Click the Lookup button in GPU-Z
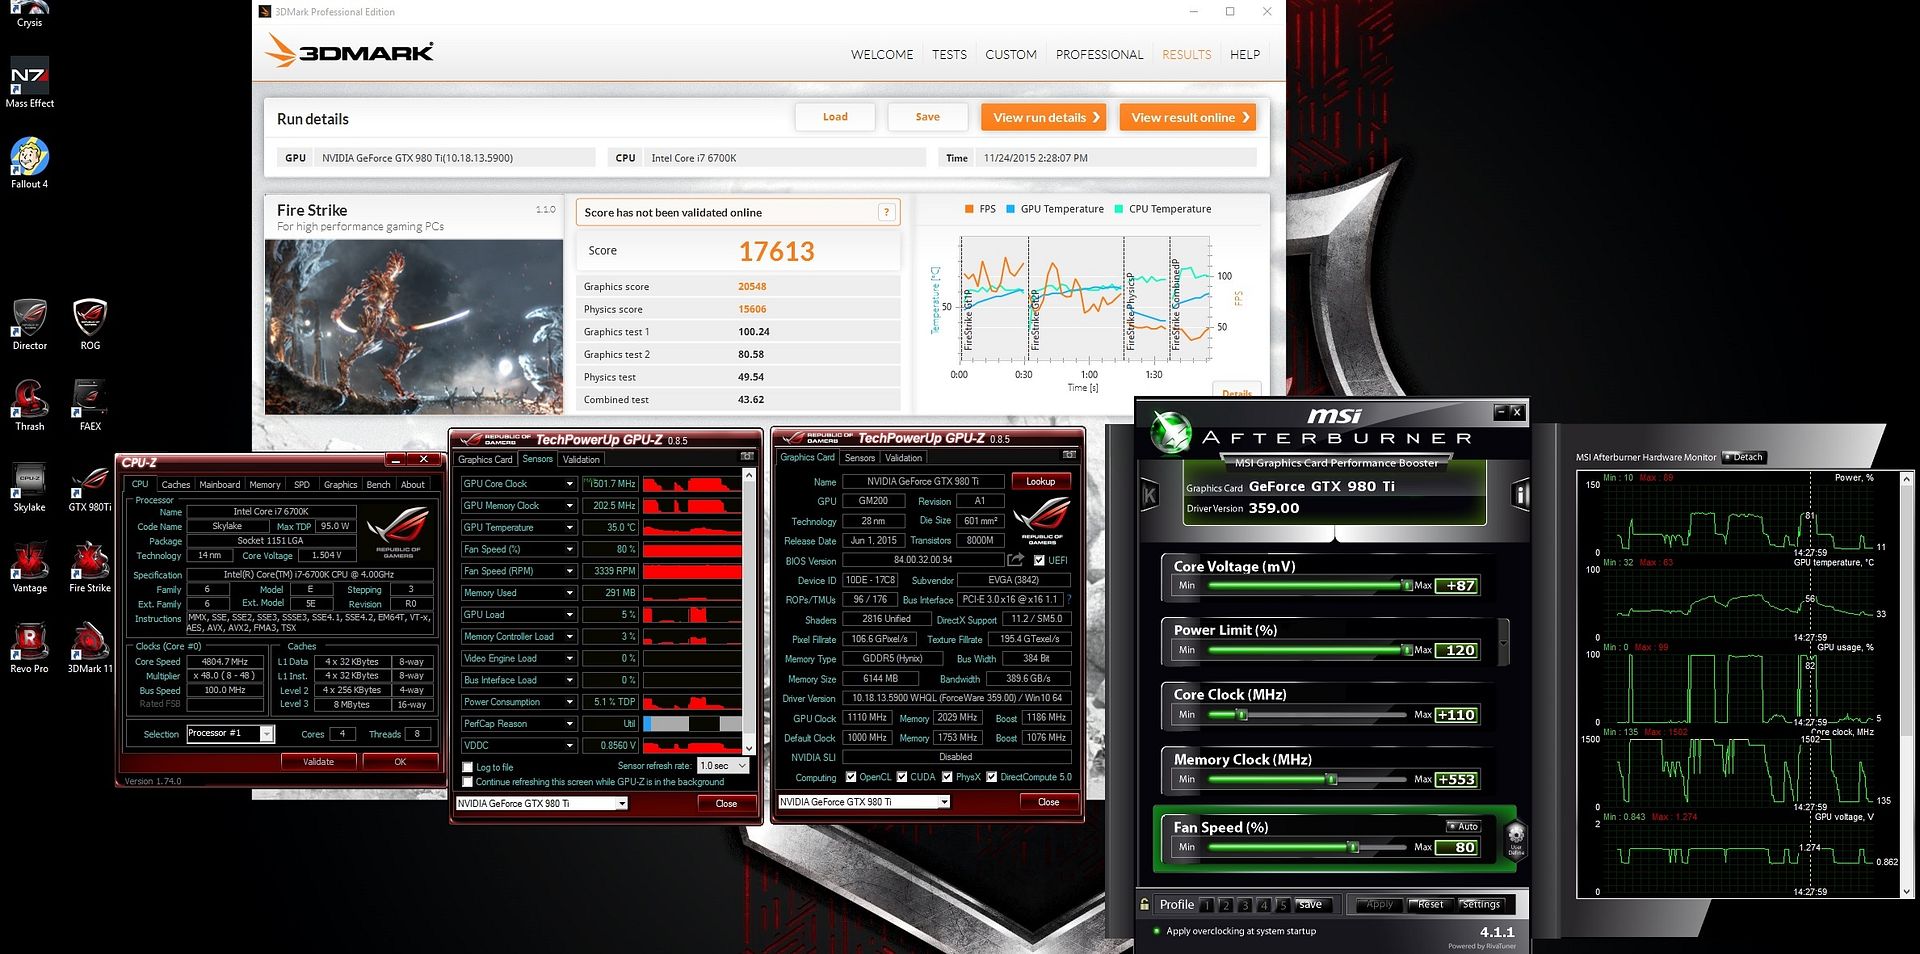The width and height of the screenshot is (1920, 954). [1040, 482]
